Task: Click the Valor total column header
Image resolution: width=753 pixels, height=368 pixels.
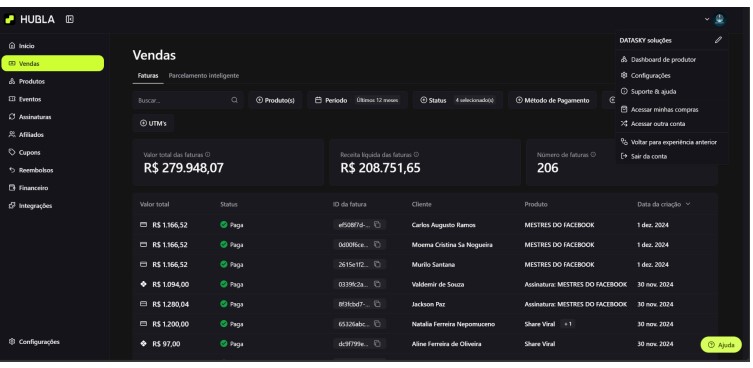Action: tap(155, 204)
